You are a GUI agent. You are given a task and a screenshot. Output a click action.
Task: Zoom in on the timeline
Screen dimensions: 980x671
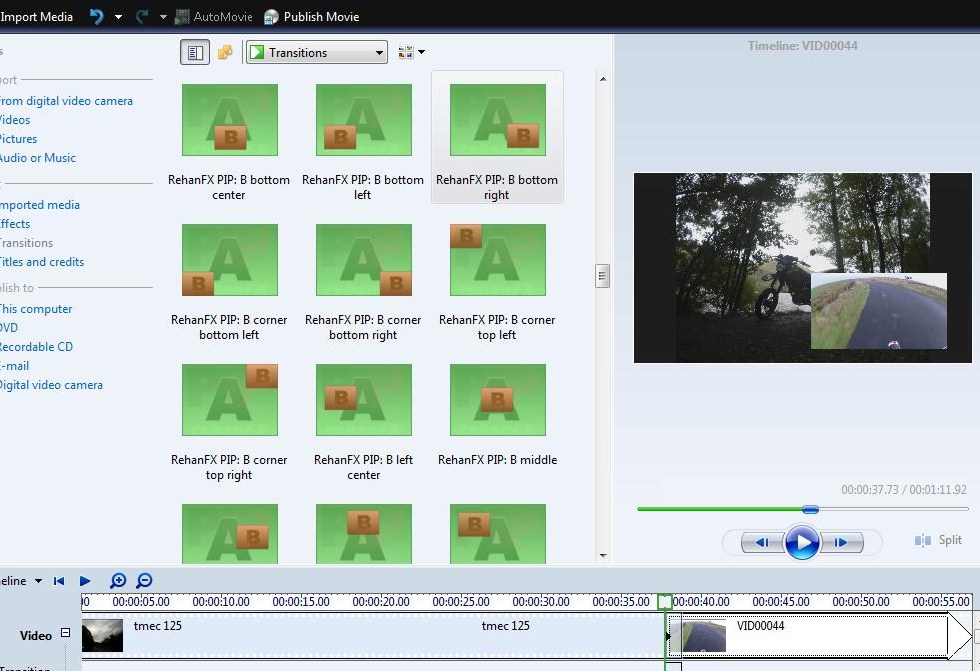pos(118,580)
